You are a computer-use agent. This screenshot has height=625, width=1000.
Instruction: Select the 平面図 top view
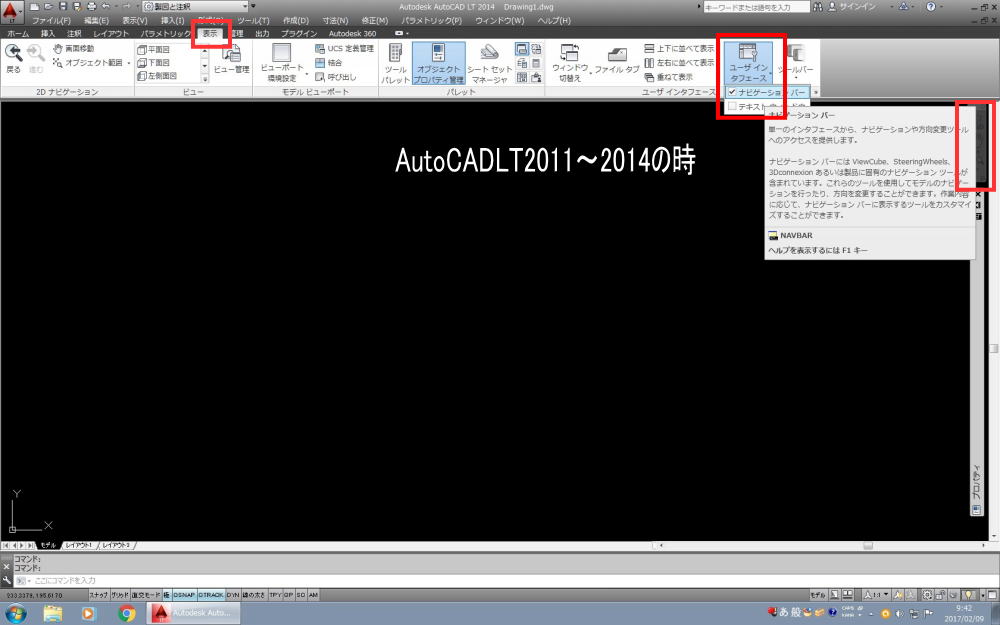tap(154, 49)
